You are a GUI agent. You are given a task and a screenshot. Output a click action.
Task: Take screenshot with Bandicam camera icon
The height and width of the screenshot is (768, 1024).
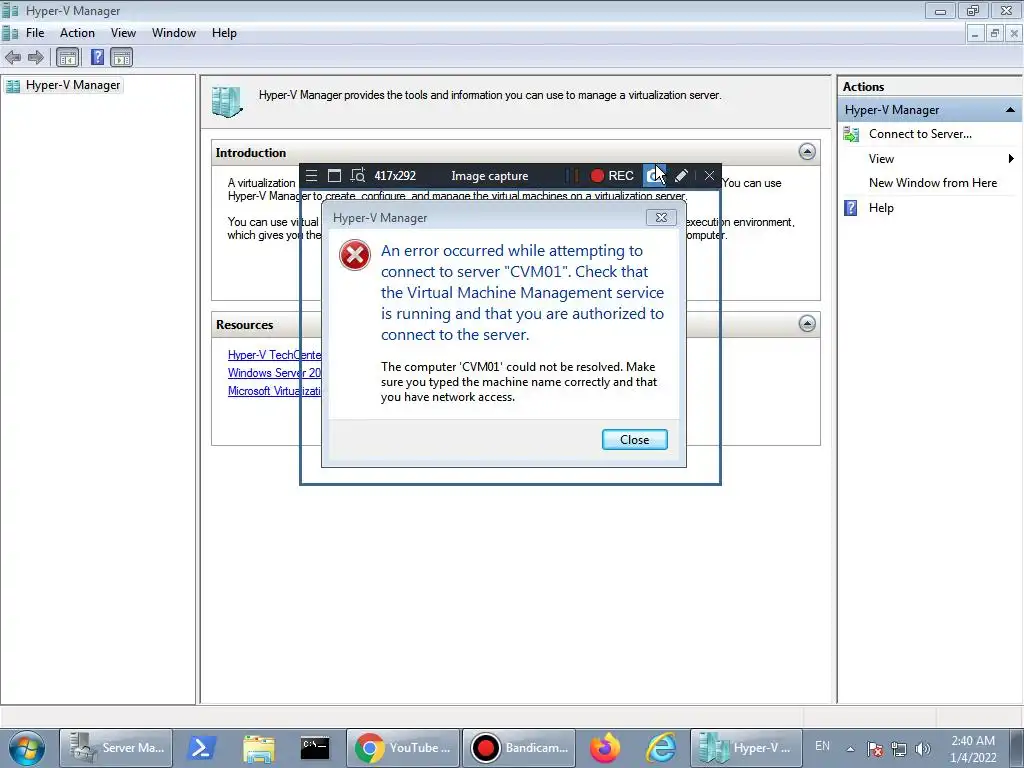click(654, 176)
